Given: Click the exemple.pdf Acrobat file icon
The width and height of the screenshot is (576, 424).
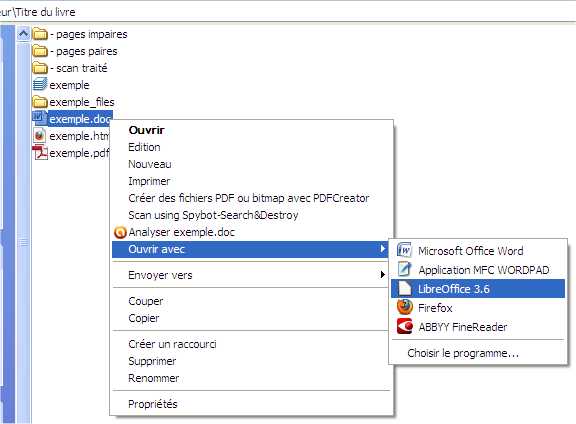Looking at the screenshot, I should point(40,152).
